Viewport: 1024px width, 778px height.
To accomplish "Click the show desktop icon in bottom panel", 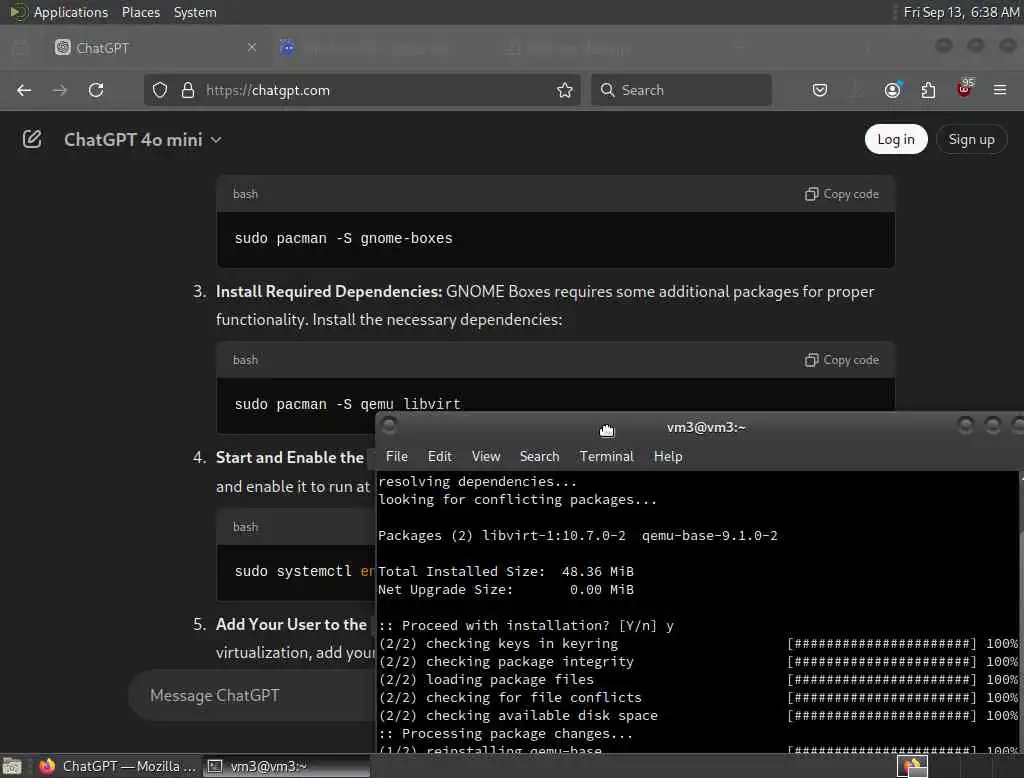I will pos(12,766).
